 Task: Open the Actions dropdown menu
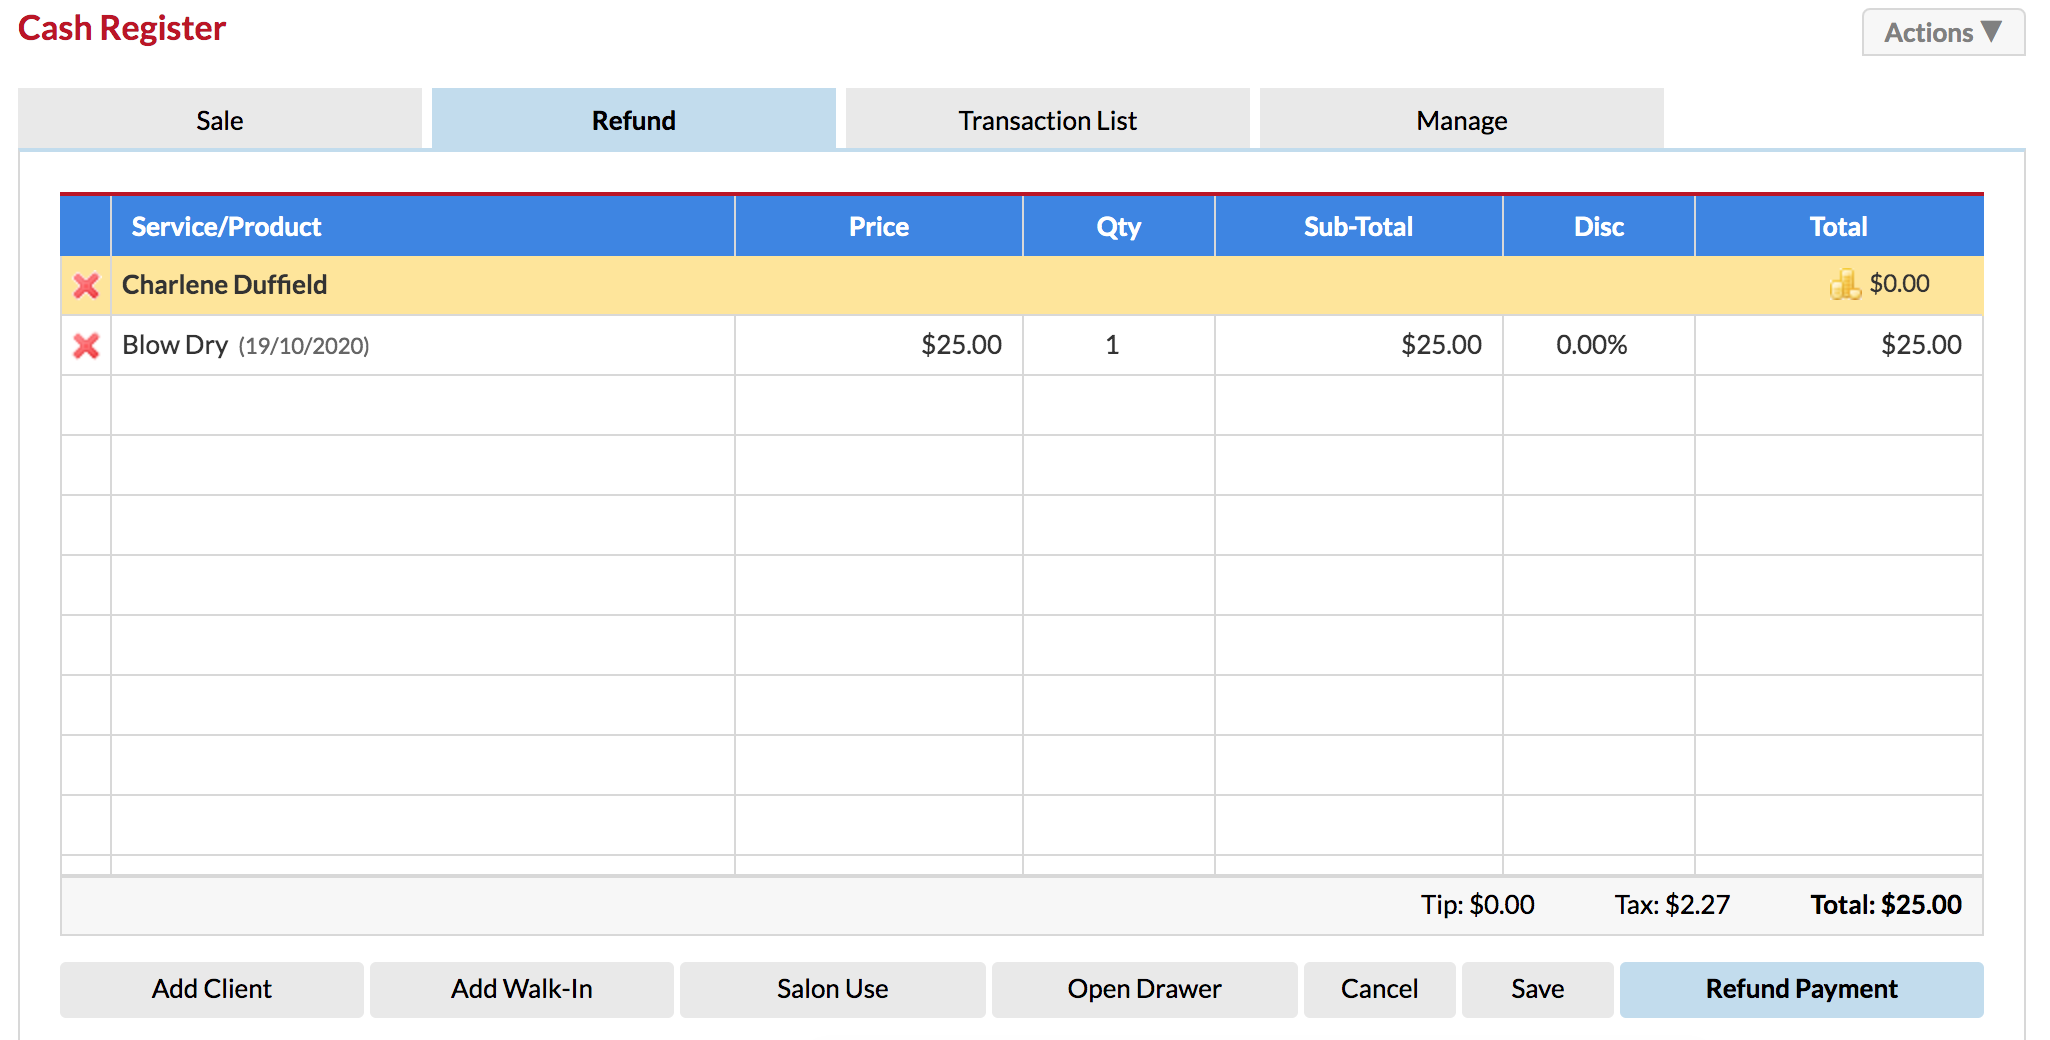(x=1943, y=32)
